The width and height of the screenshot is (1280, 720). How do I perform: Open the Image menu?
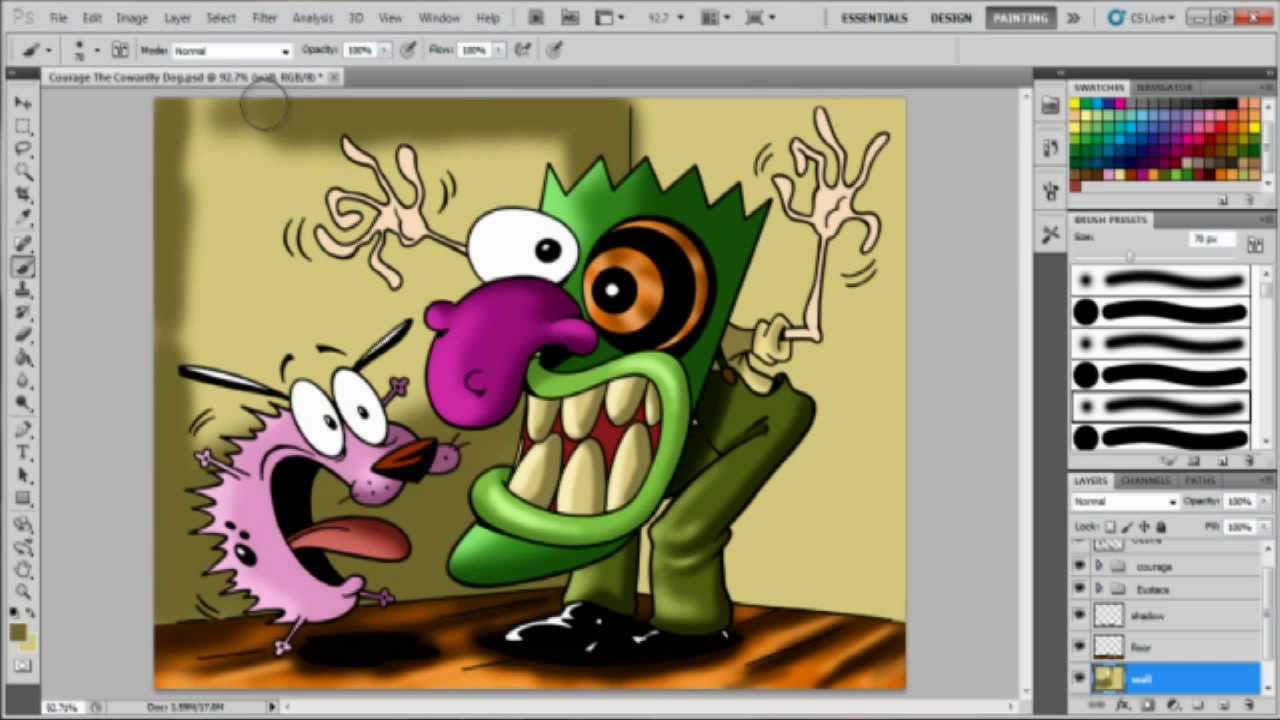pyautogui.click(x=131, y=18)
